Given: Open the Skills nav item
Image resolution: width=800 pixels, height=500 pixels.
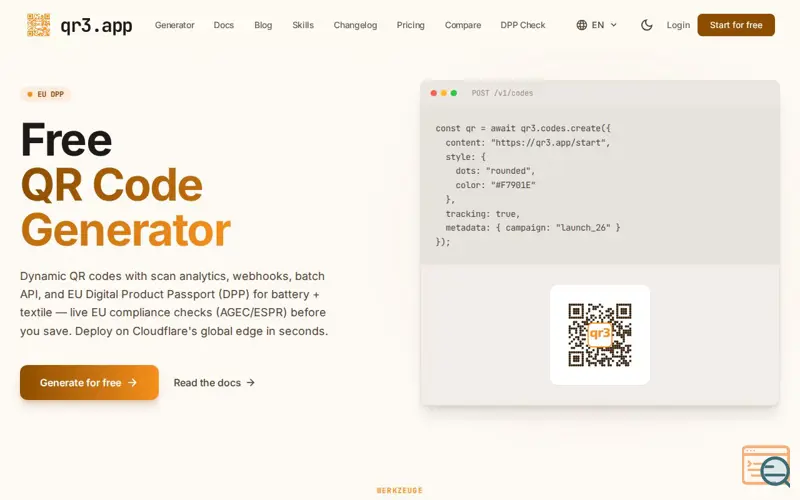Looking at the screenshot, I should coord(303,25).
